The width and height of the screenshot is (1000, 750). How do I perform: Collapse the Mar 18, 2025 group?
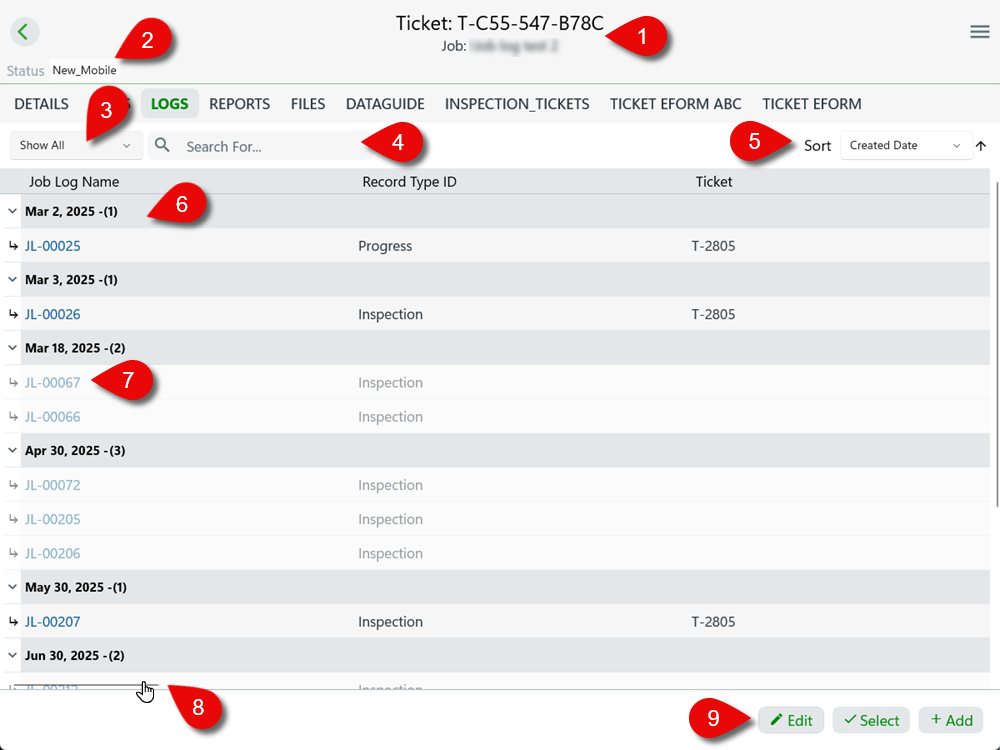coord(12,348)
